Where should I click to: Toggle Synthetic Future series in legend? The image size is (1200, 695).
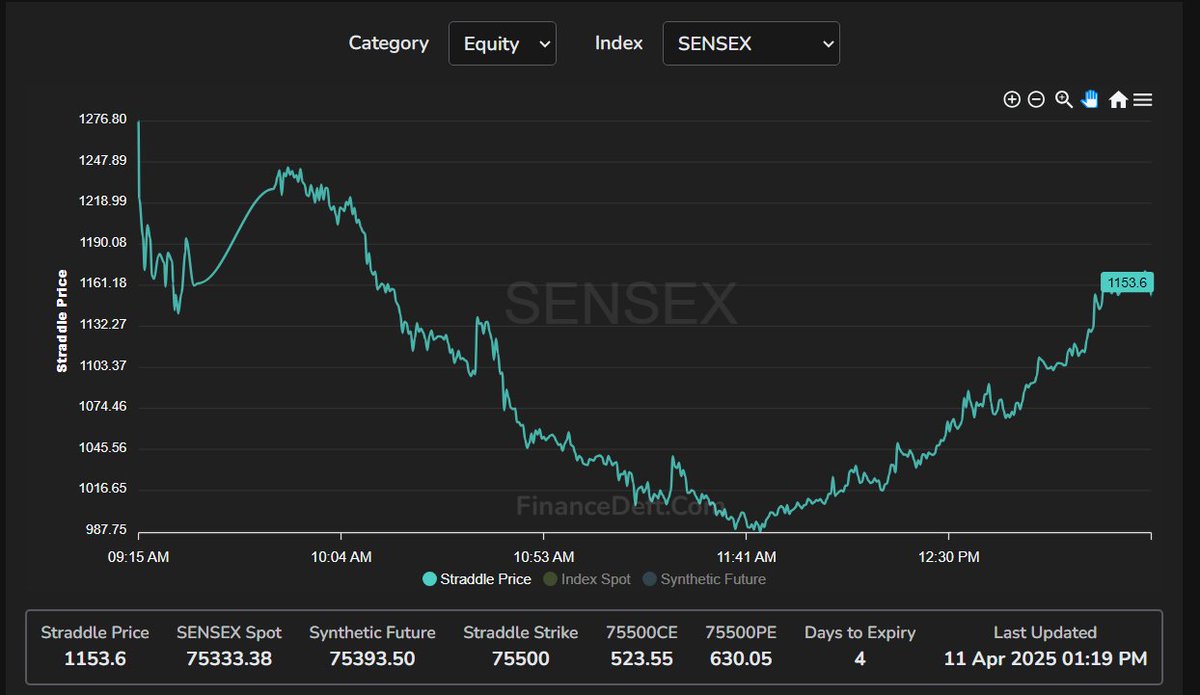[704, 579]
